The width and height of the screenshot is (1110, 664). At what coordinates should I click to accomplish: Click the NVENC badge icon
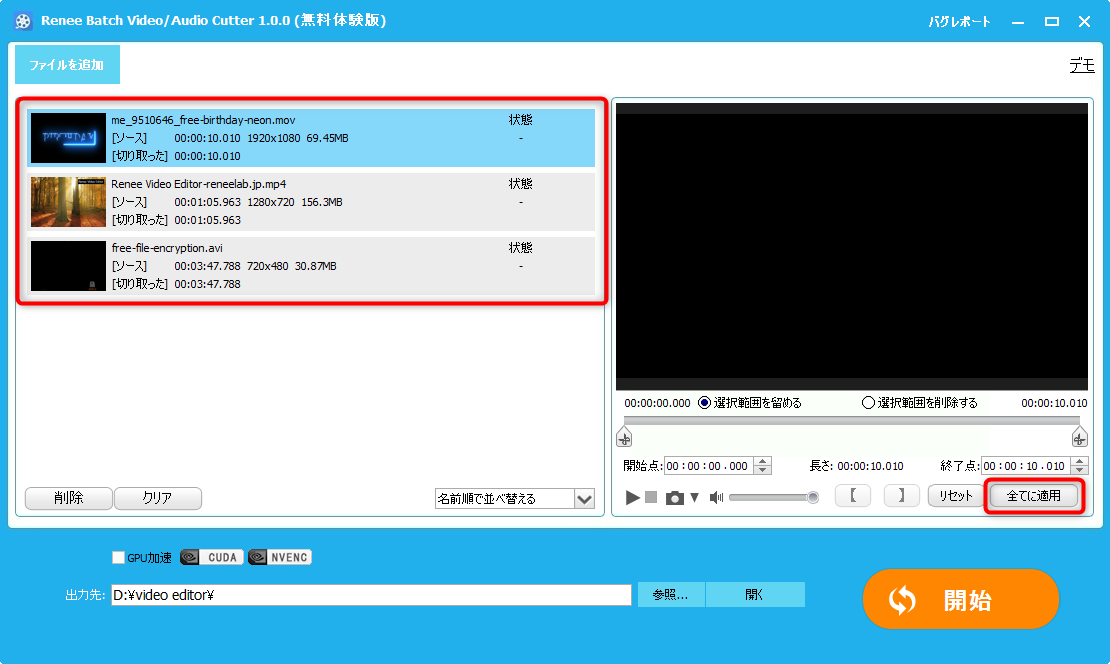pos(280,557)
